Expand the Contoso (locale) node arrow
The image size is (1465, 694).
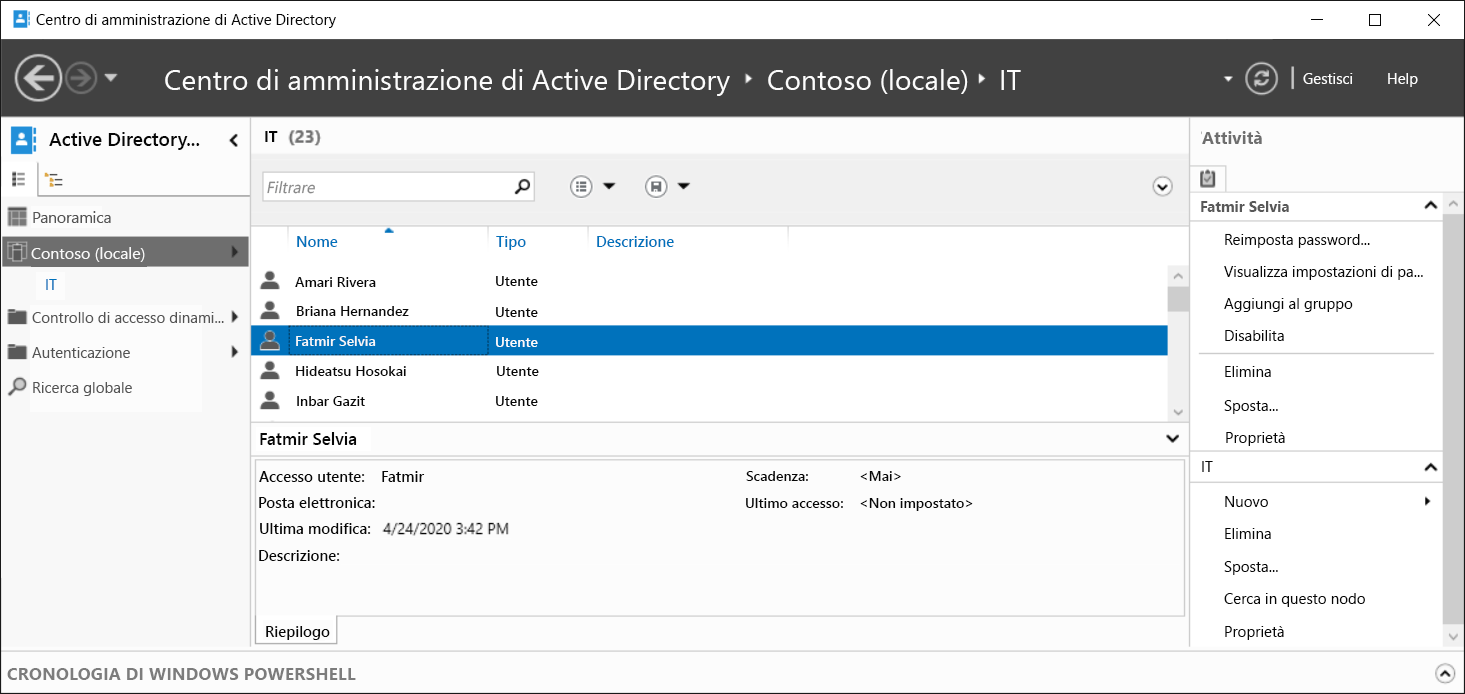pyautogui.click(x=235, y=252)
